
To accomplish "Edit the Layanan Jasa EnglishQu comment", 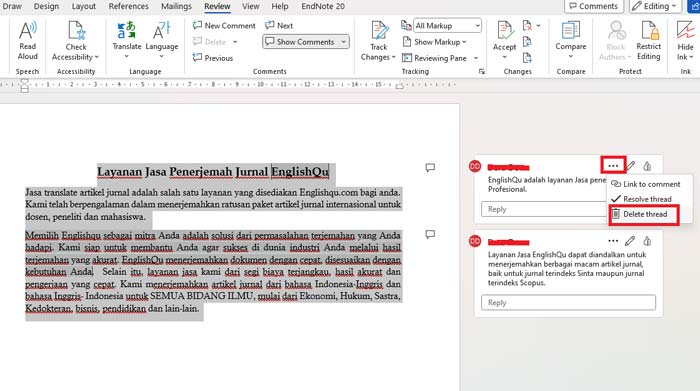I will (630, 241).
